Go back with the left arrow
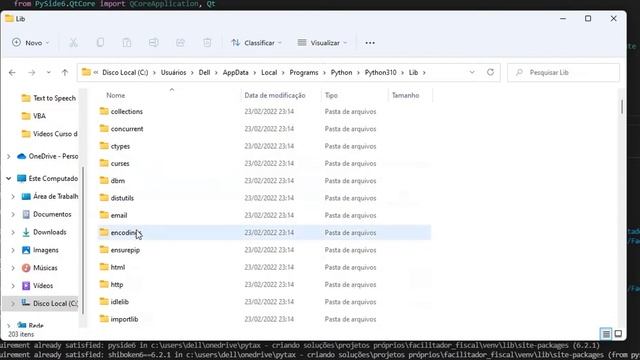 point(12,72)
